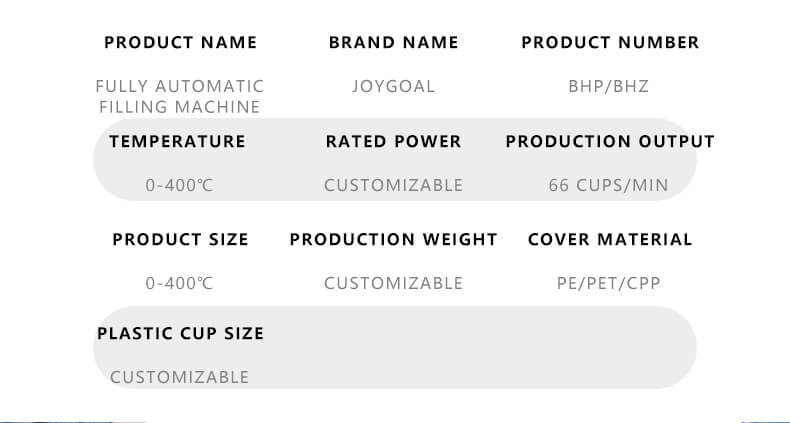
Task: Click the 66 CUPS/MIN value
Action: 608,185
